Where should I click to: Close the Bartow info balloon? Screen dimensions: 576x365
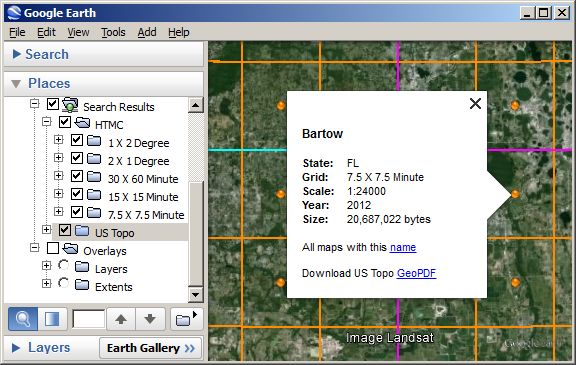pyautogui.click(x=475, y=104)
